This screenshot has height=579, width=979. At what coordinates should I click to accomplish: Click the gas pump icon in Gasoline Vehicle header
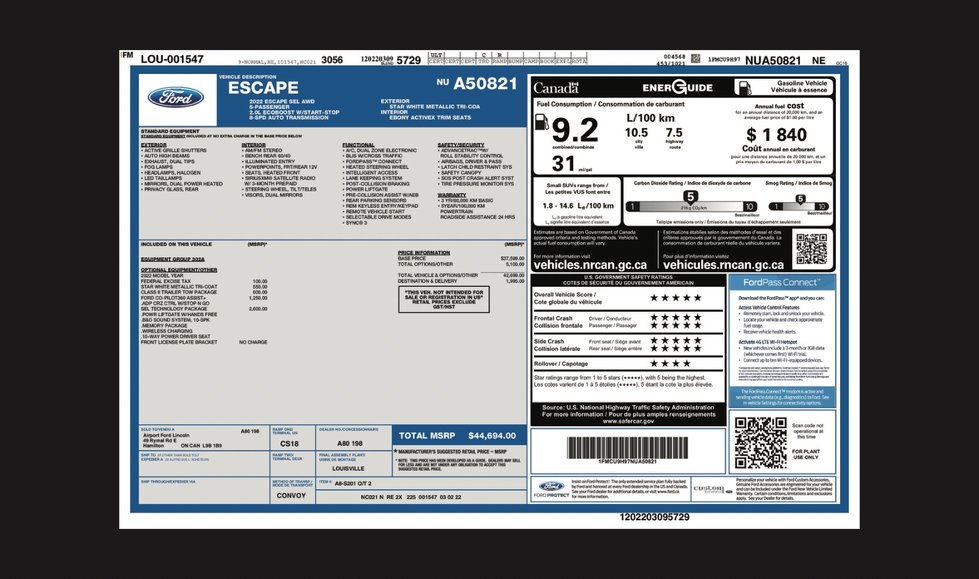point(744,87)
